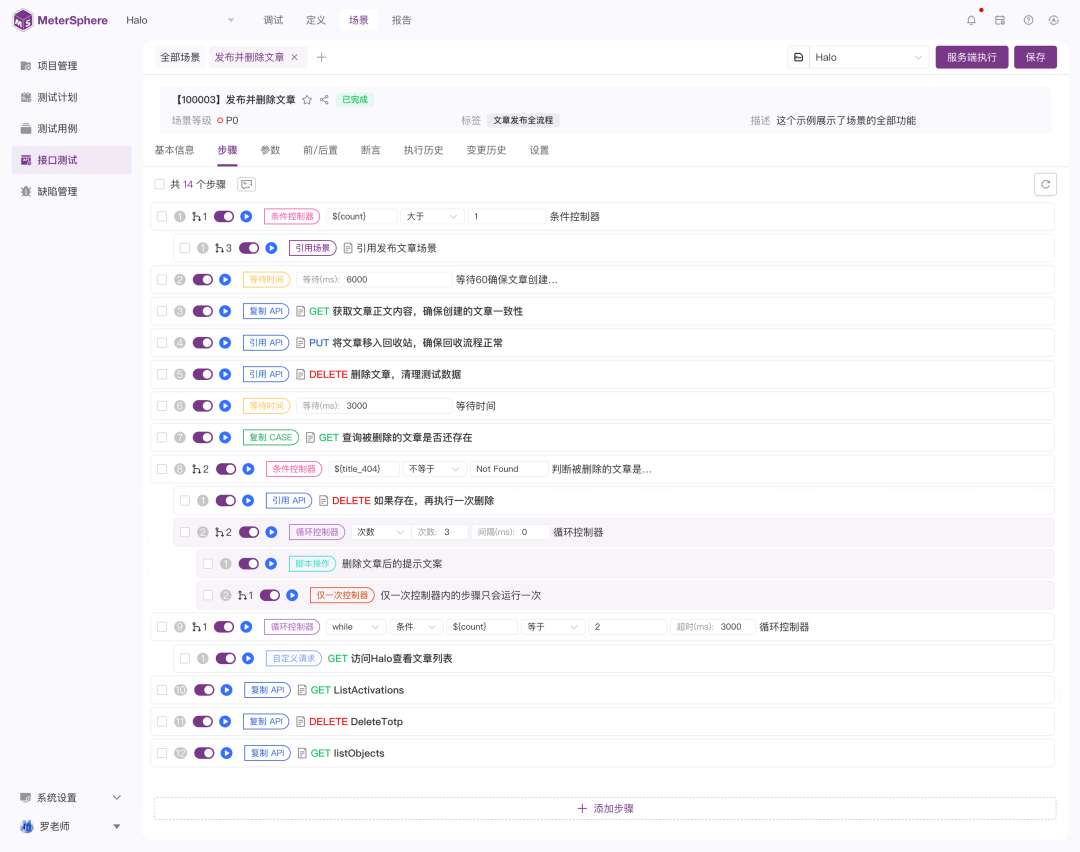Click the 保存 button
This screenshot has height=852, width=1080.
[x=1035, y=57]
